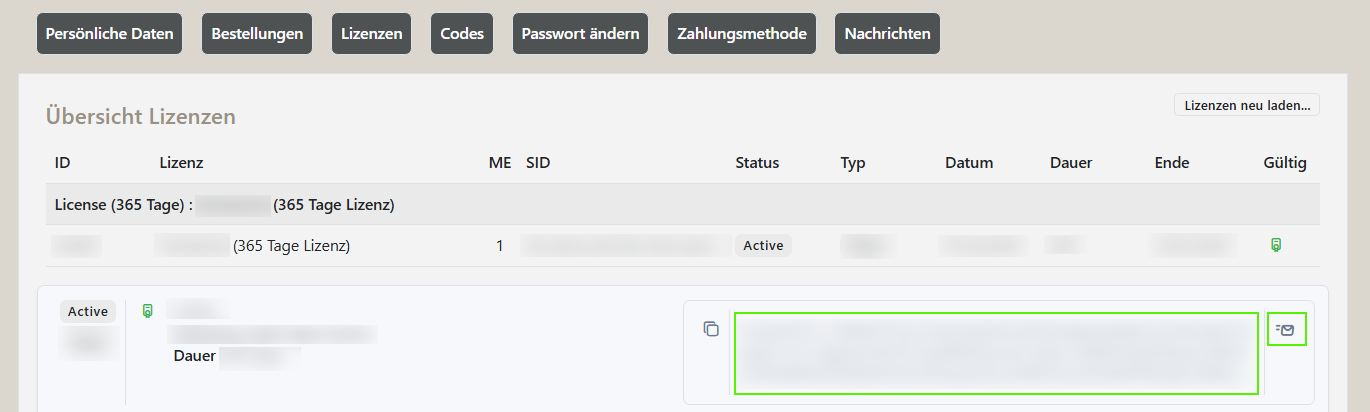This screenshot has width=1370, height=412.
Task: Copy the license key with the copy icon
Action: [711, 329]
